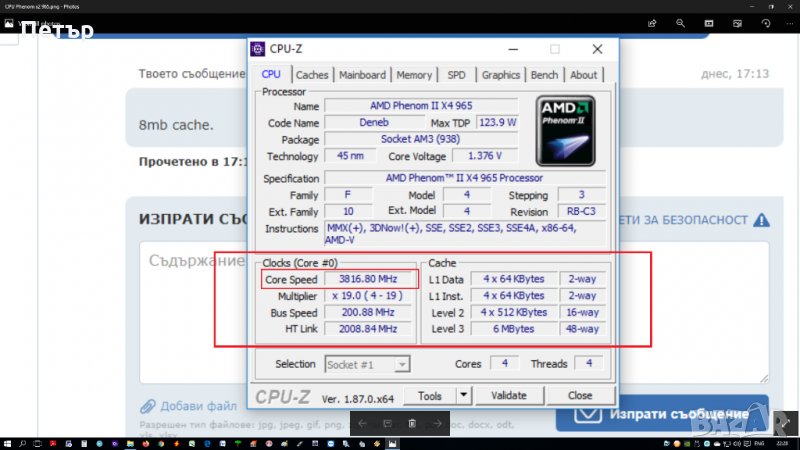800x450 pixels.
Task: Open the Tools dropdown arrow in CPU-Z
Action: click(461, 396)
